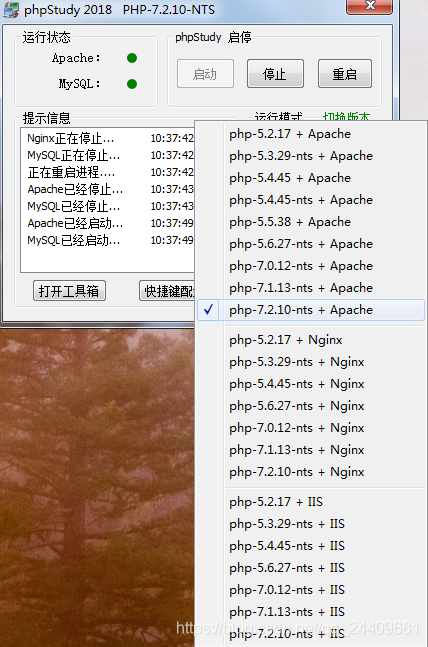Click the log line Apache已经启动…
Screen dimensions: 428x647
tap(75, 223)
